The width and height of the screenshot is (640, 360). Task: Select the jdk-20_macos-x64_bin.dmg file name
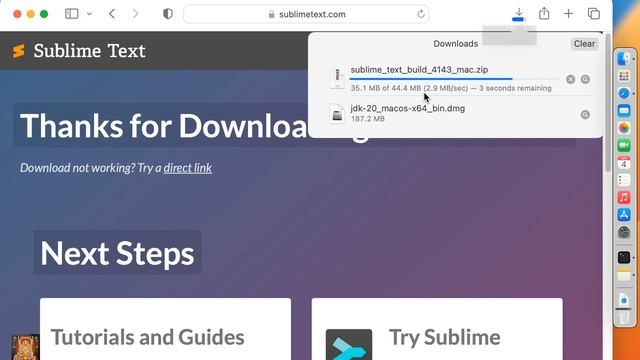click(x=408, y=109)
